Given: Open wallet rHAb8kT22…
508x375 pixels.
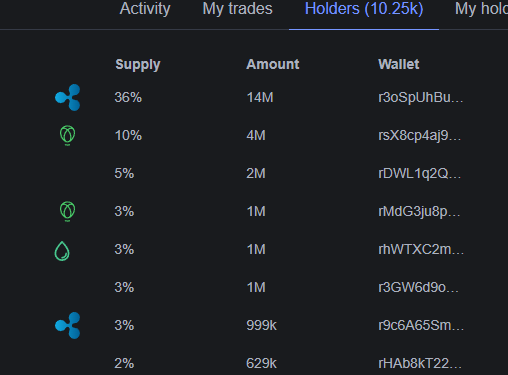Looking at the screenshot, I should click(x=420, y=363).
